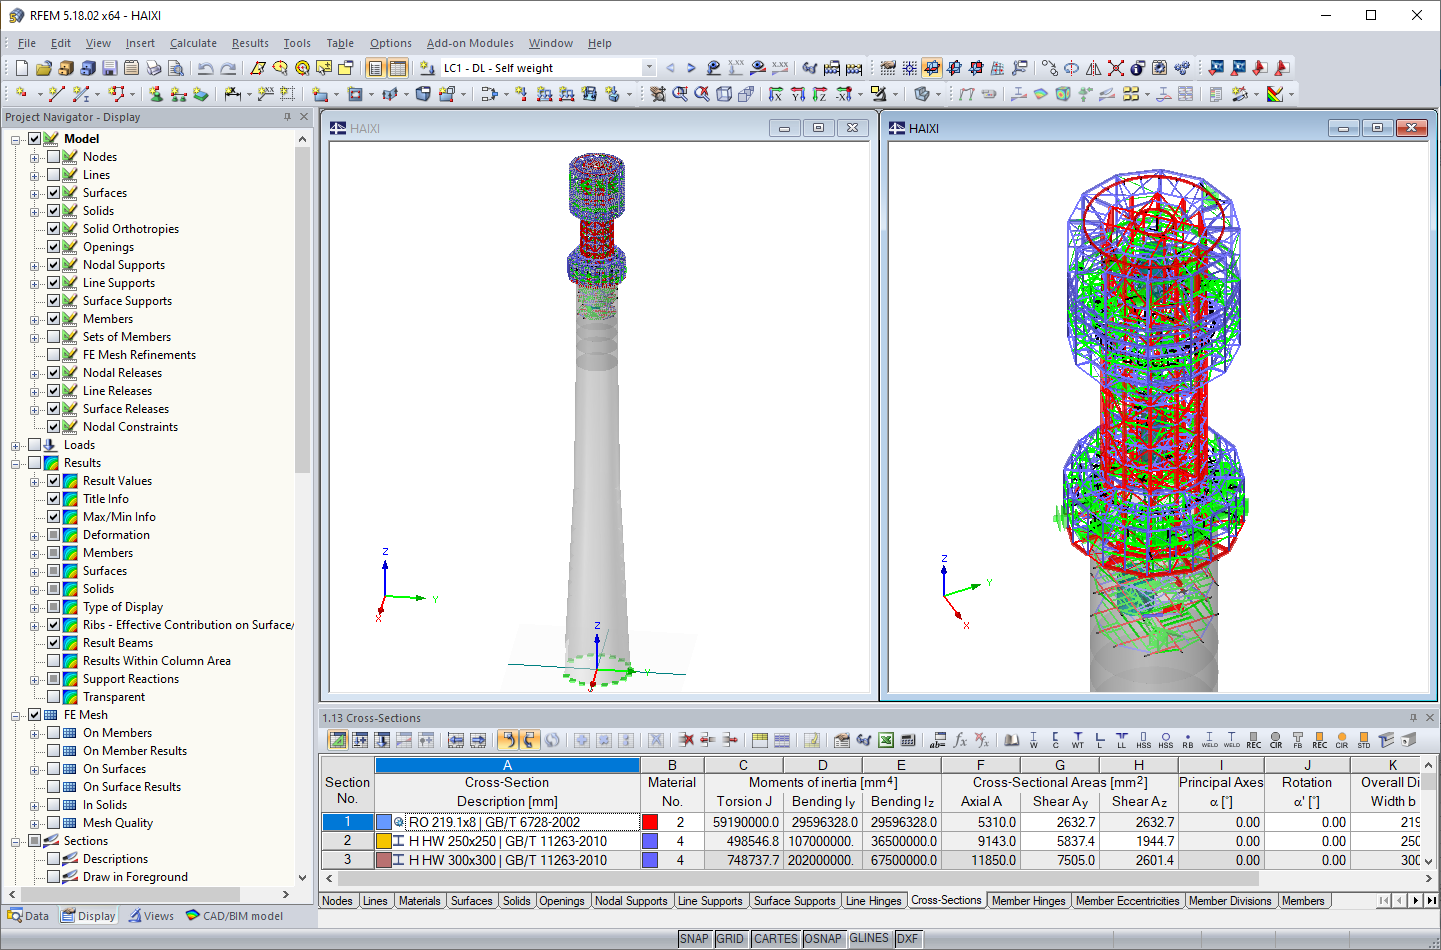Screen dimensions: 1441x950
Task: Insert a function with fx table icon
Action: pyautogui.click(x=960, y=740)
